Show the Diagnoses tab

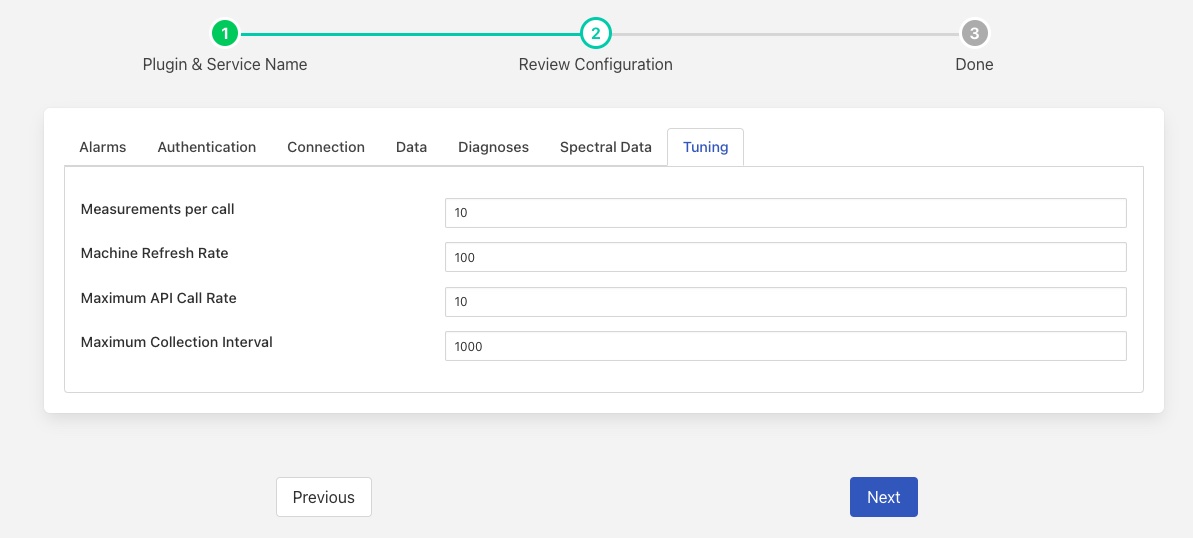point(493,147)
